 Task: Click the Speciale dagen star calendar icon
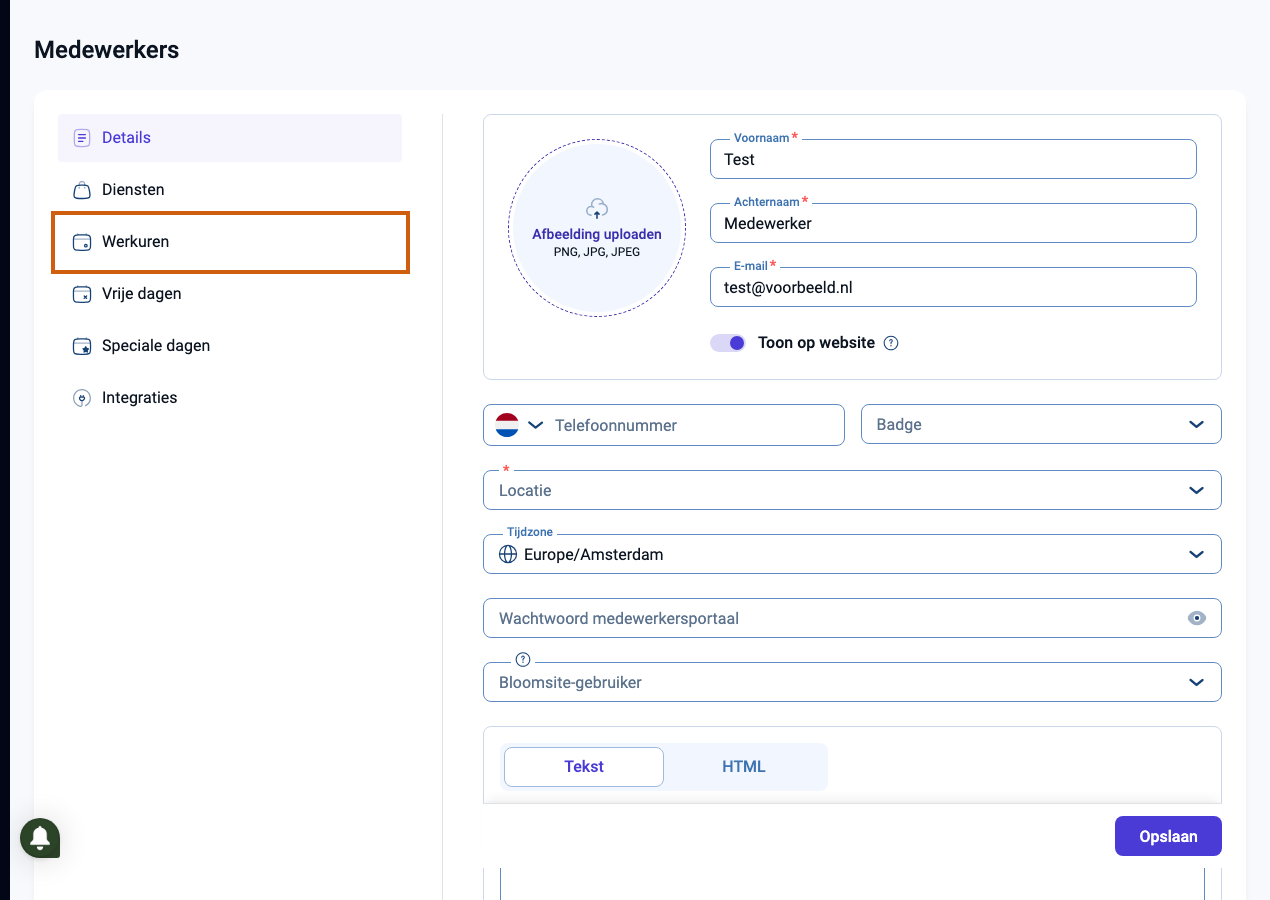pyautogui.click(x=82, y=346)
